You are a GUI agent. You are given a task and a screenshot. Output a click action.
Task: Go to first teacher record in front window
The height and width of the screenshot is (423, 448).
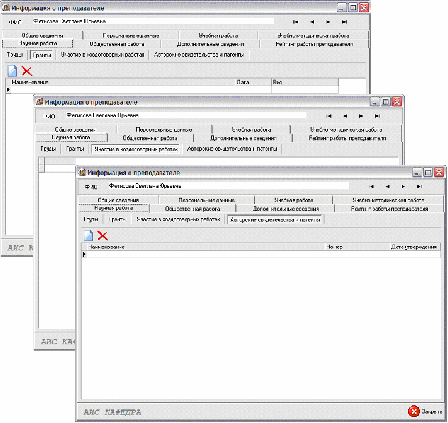click(372, 187)
